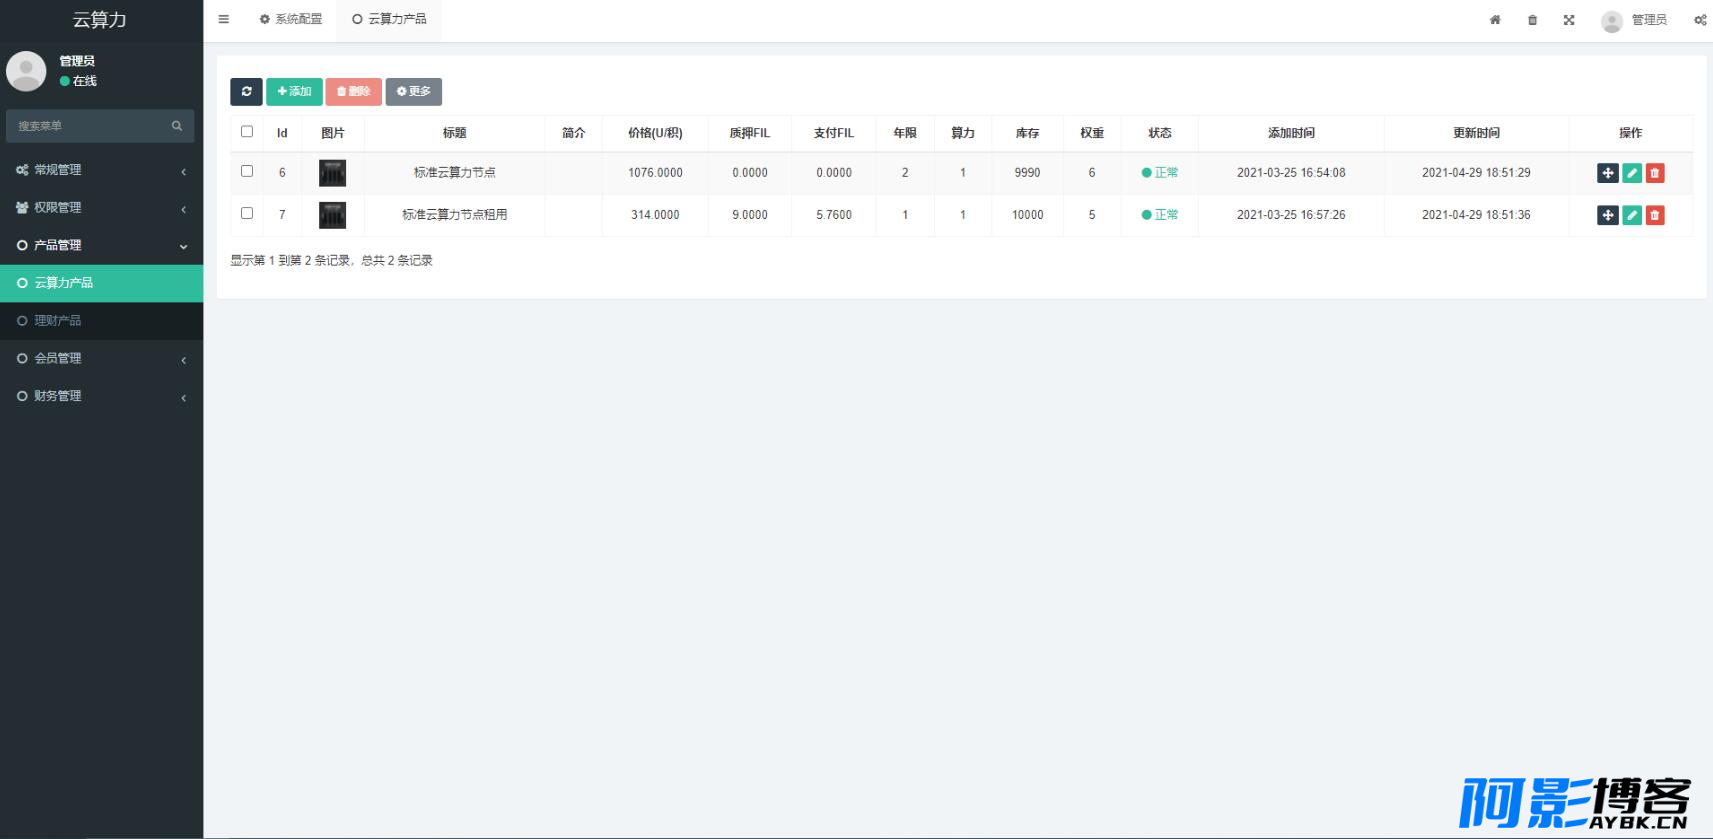Open product thumbnail of row Id 6
Viewport: 1713px width, 839px height.
(332, 173)
